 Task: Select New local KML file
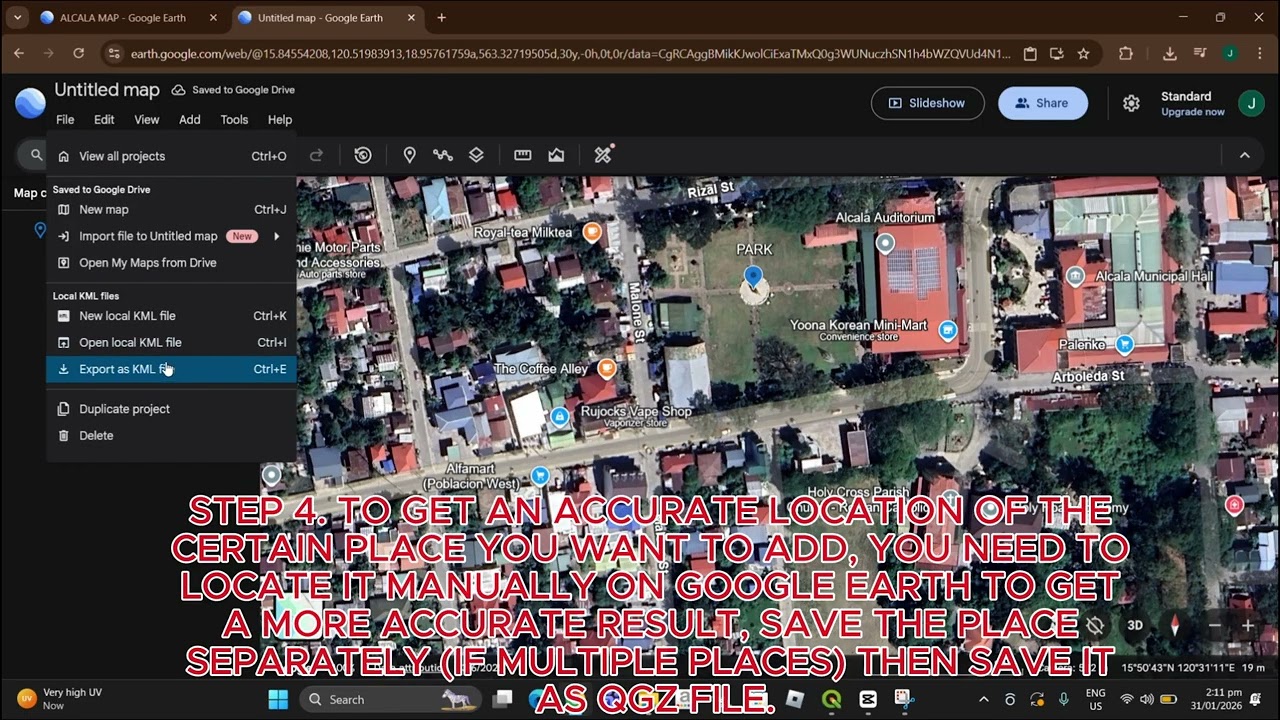coord(171,316)
